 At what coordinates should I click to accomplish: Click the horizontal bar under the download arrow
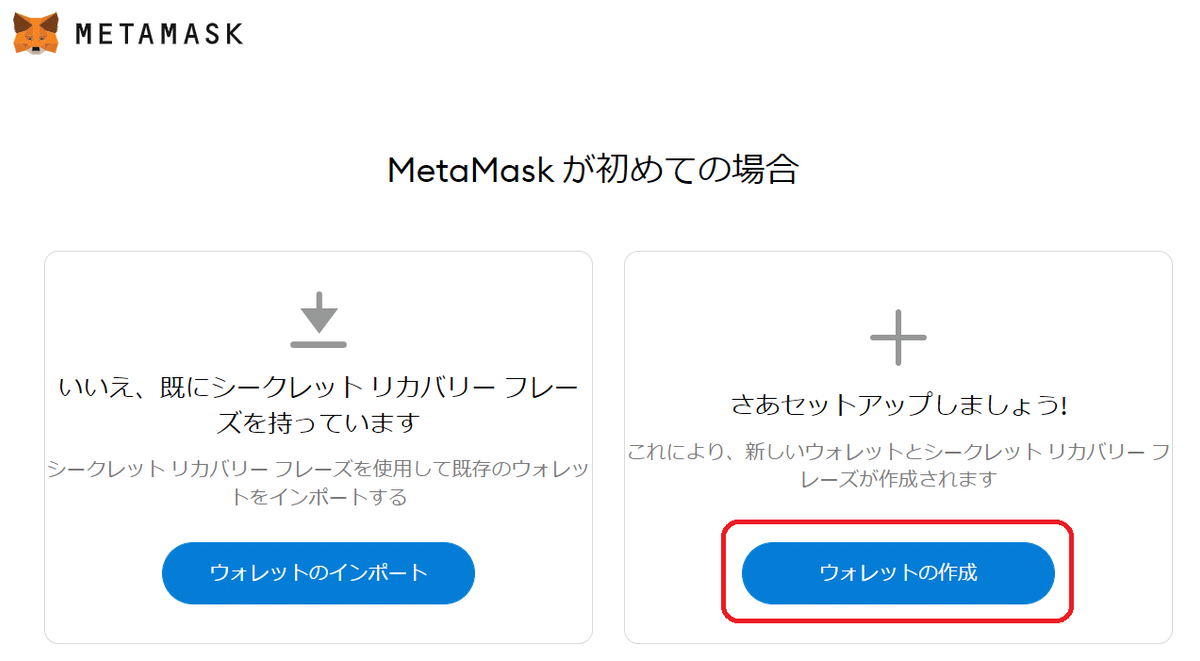click(x=318, y=344)
